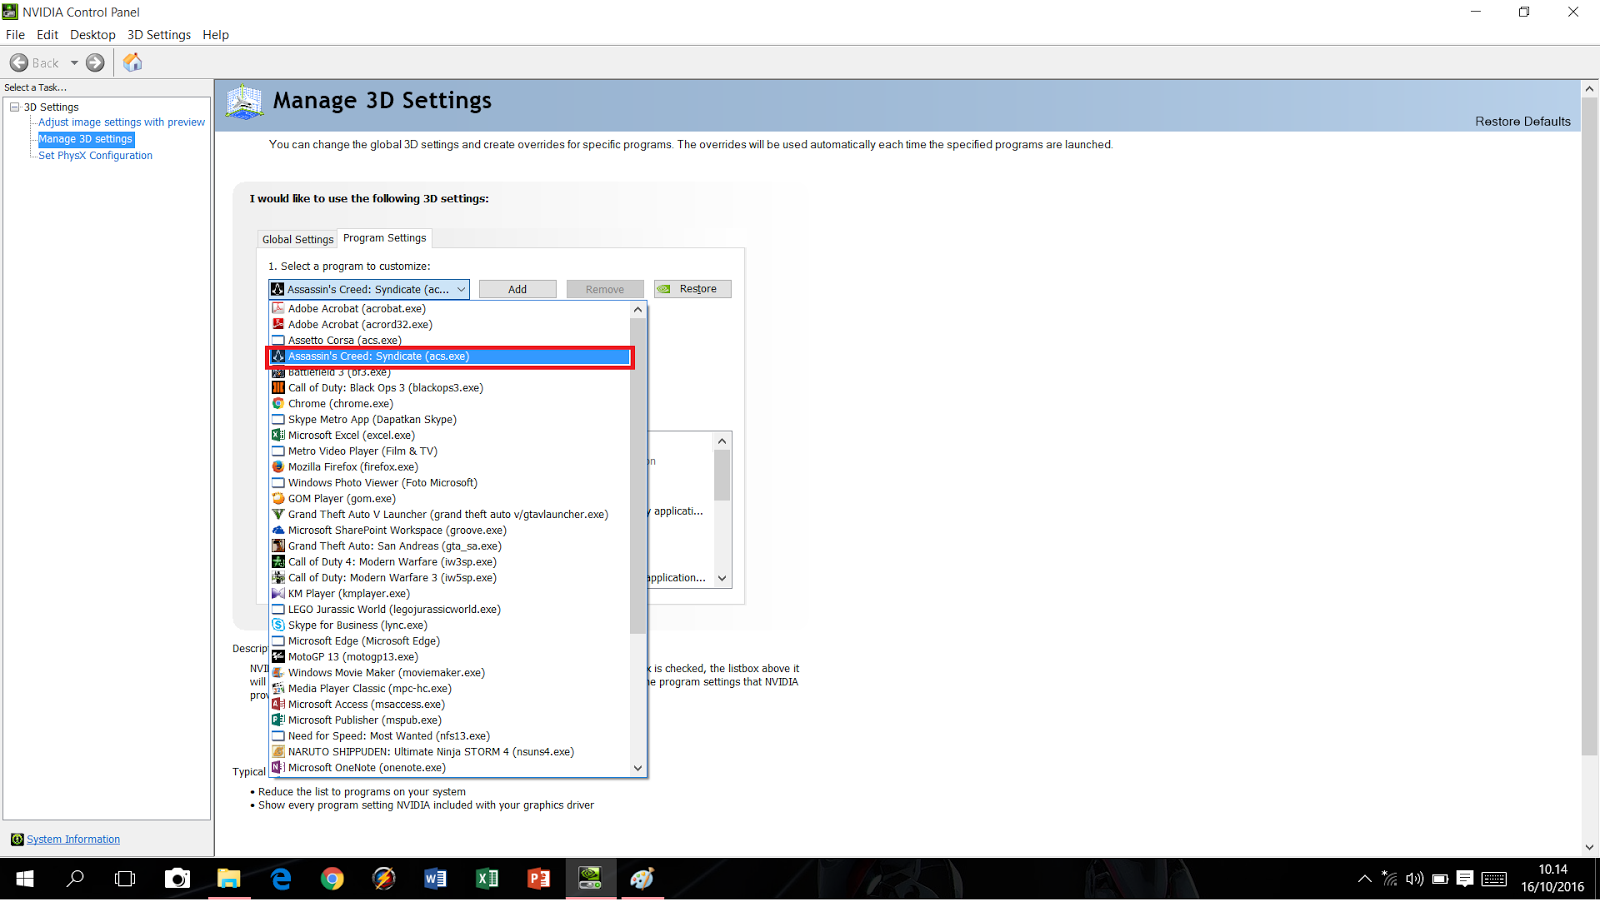The width and height of the screenshot is (1600, 902).
Task: Select Manage 3D settings tree item
Action: pyautogui.click(x=85, y=139)
